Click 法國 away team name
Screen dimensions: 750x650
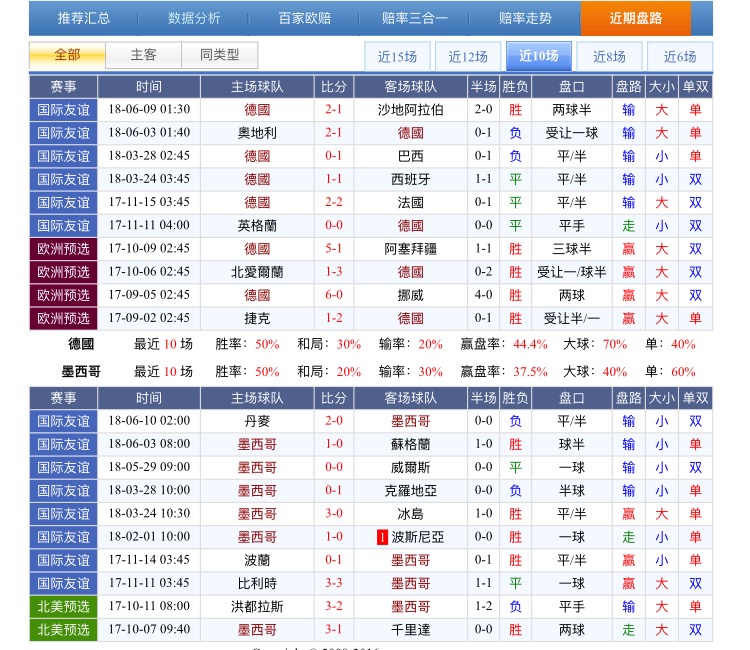coord(410,203)
